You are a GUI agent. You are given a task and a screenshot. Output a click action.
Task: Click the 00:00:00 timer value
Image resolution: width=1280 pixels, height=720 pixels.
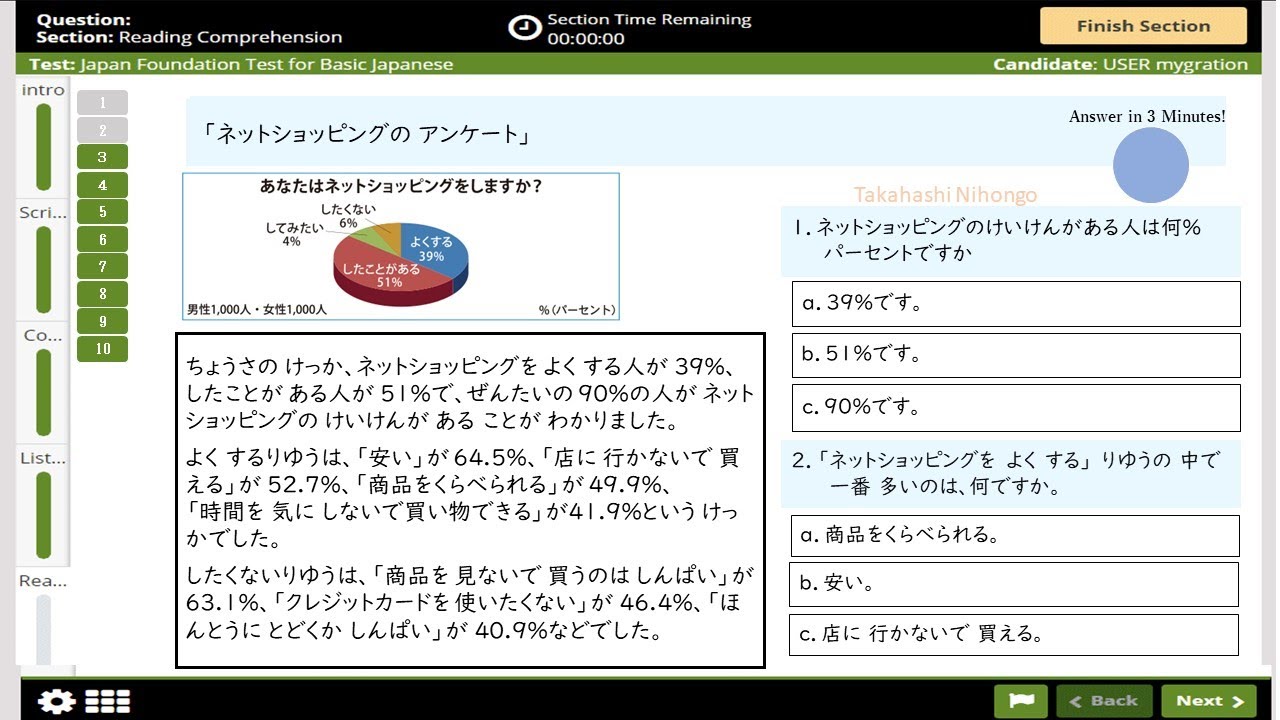[x=586, y=39]
